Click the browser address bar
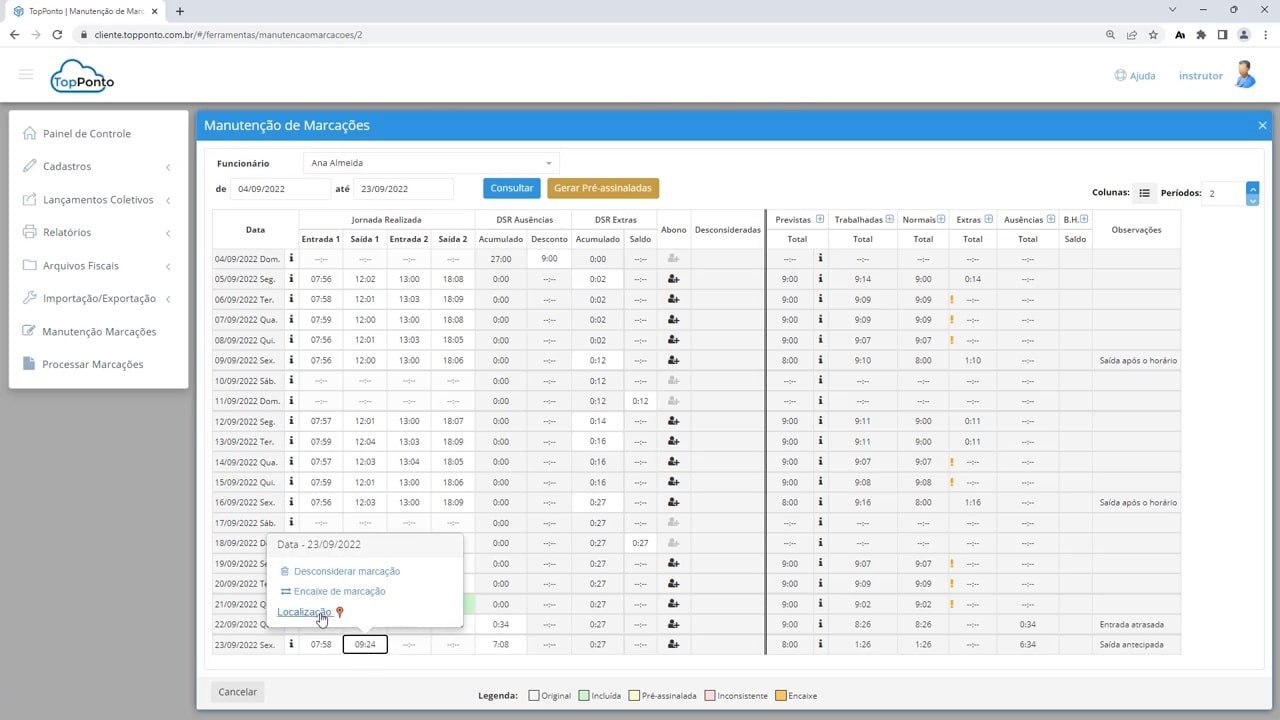 click(x=590, y=34)
